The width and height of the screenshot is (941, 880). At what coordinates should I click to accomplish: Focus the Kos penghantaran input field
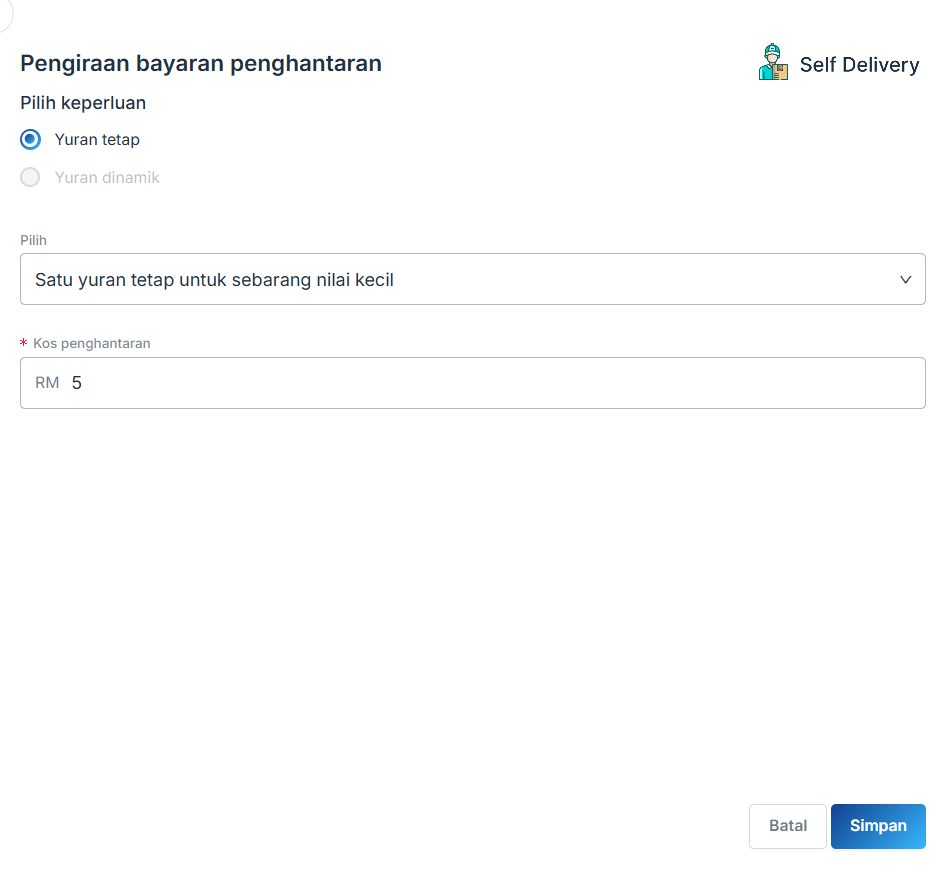(x=490, y=383)
